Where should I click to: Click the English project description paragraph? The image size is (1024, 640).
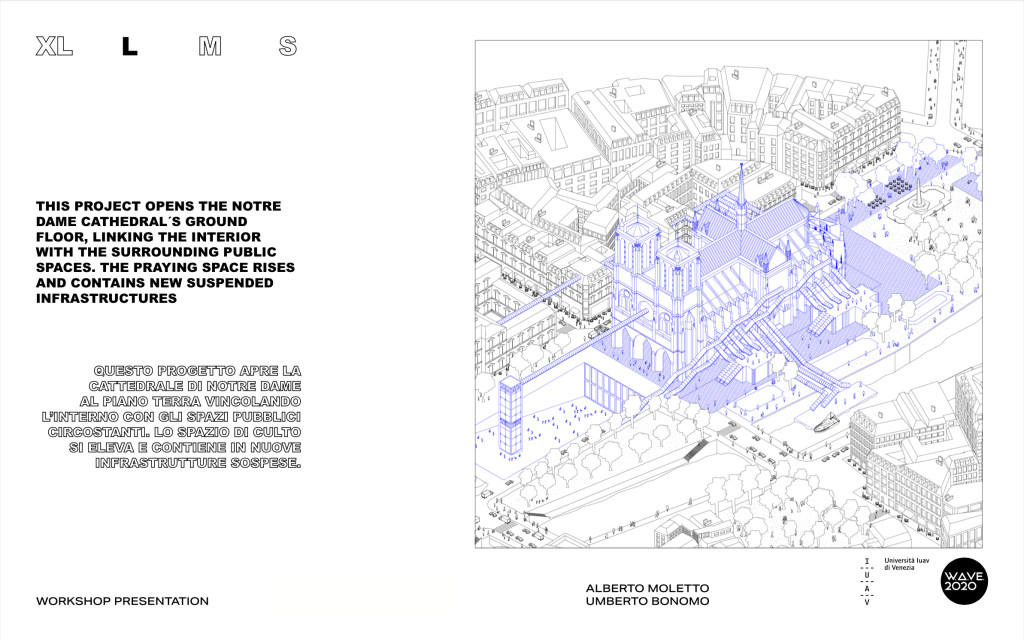(x=159, y=252)
